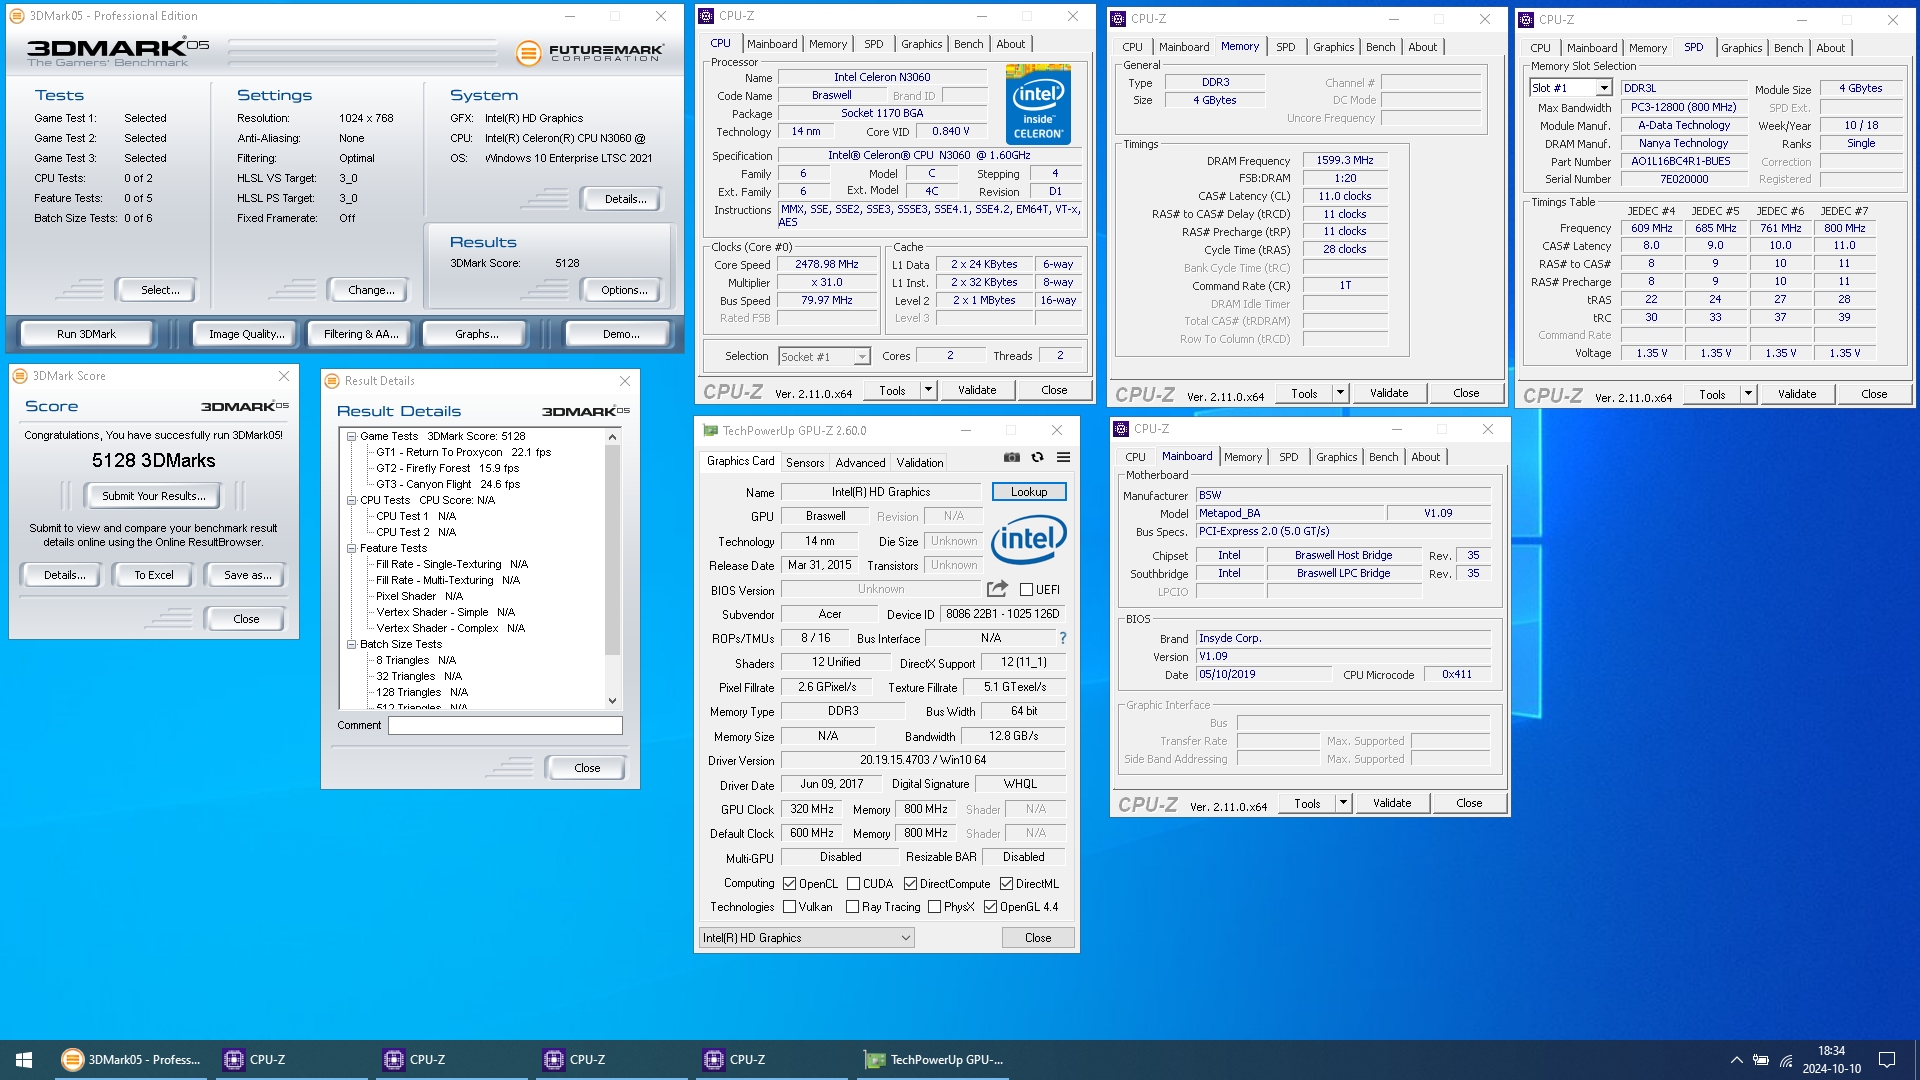The image size is (1920, 1080).
Task: Toggle the OpenGL 4.4 checkbox
Action: click(x=990, y=907)
